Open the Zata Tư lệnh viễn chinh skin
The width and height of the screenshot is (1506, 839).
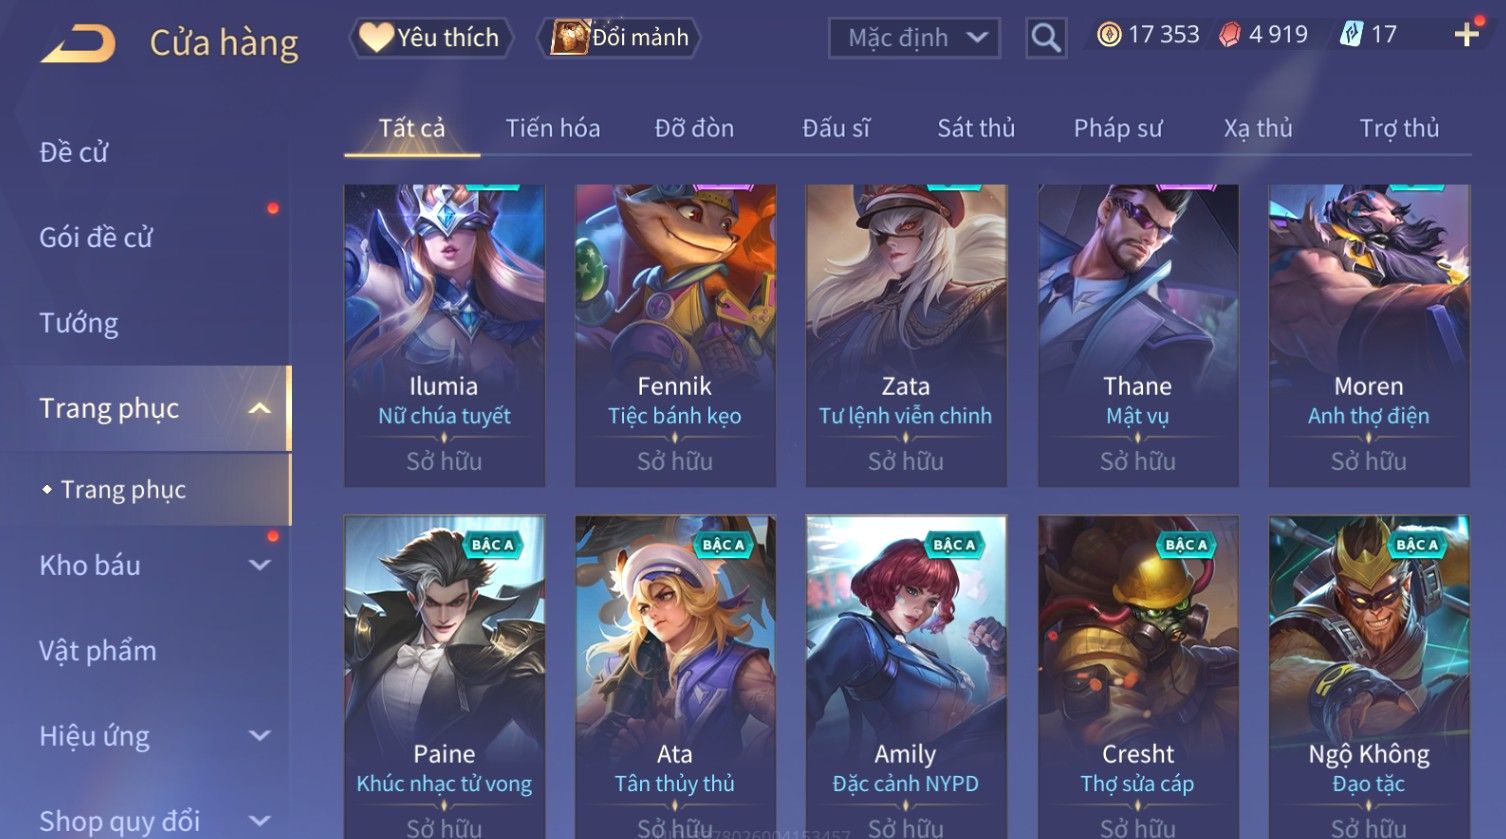point(906,336)
